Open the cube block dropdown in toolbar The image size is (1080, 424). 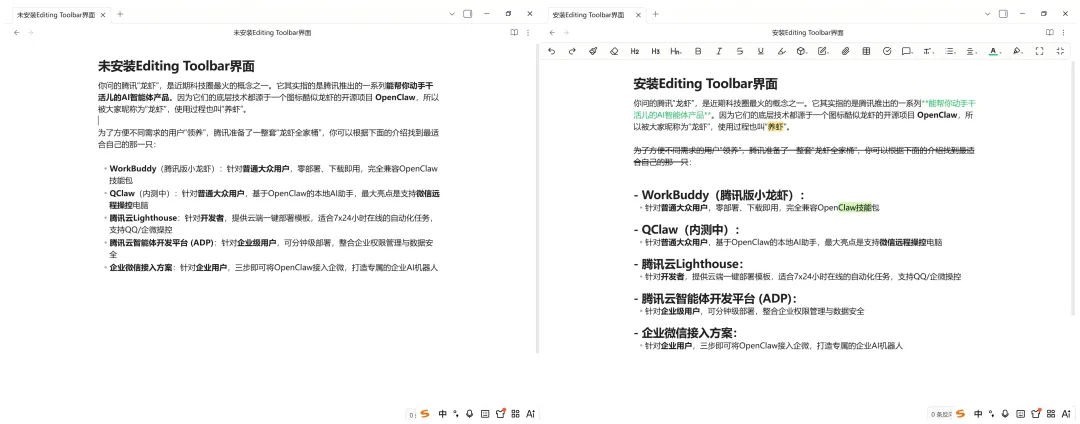[802, 51]
